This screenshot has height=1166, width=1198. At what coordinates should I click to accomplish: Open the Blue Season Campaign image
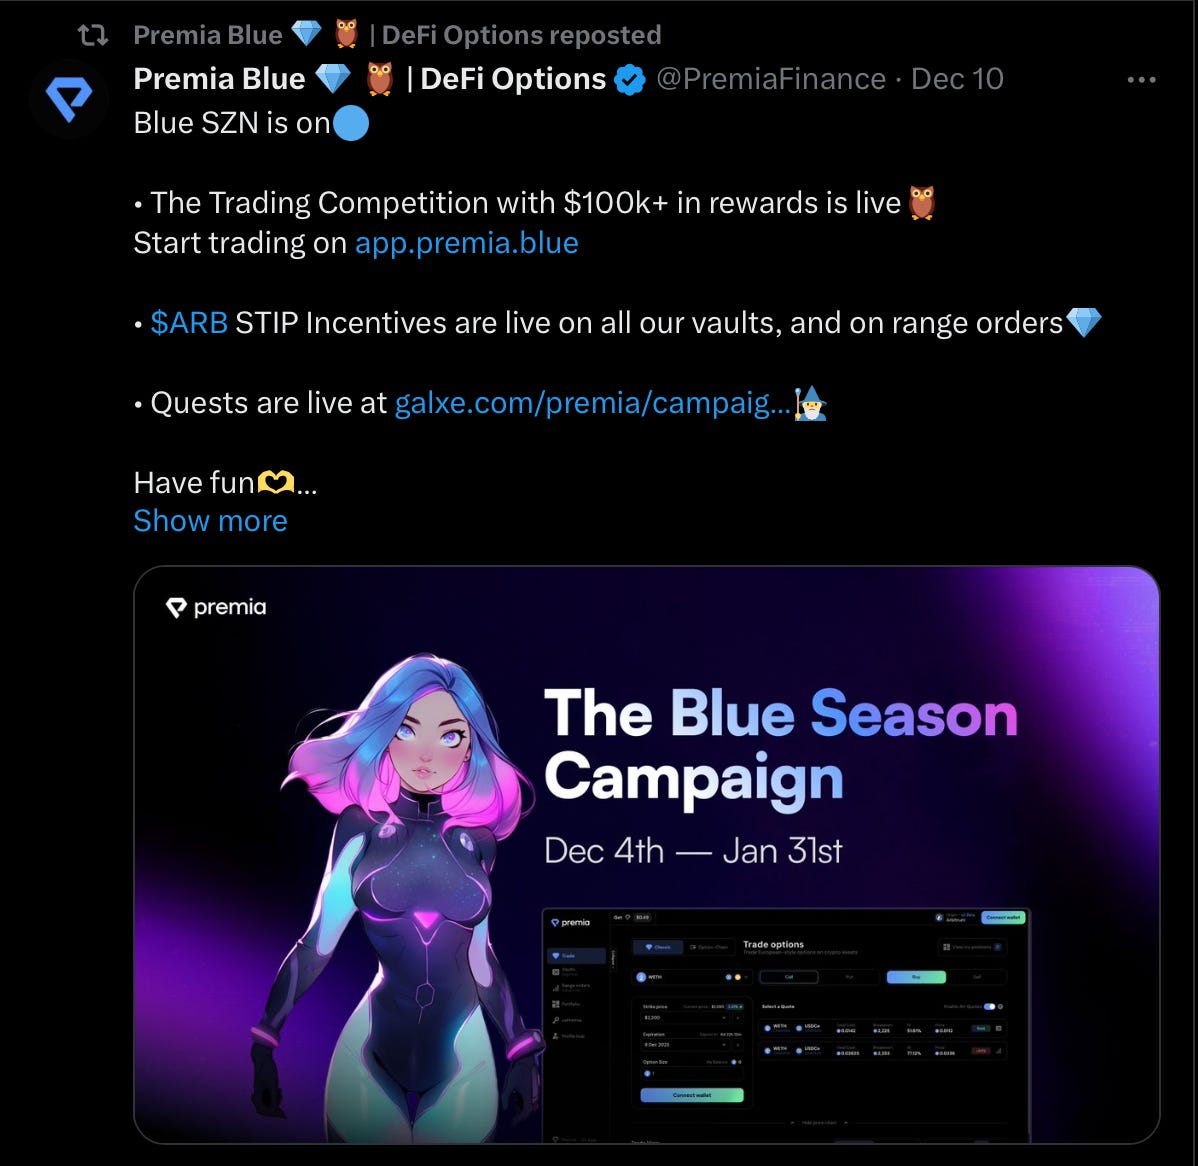tap(647, 855)
